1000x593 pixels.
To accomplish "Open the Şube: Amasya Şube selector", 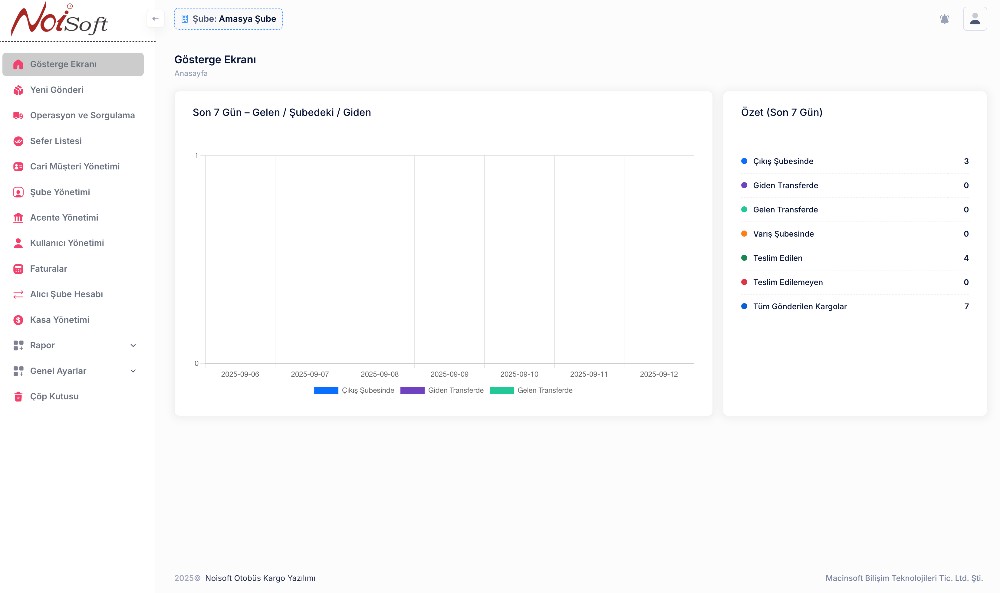I will [x=228, y=19].
